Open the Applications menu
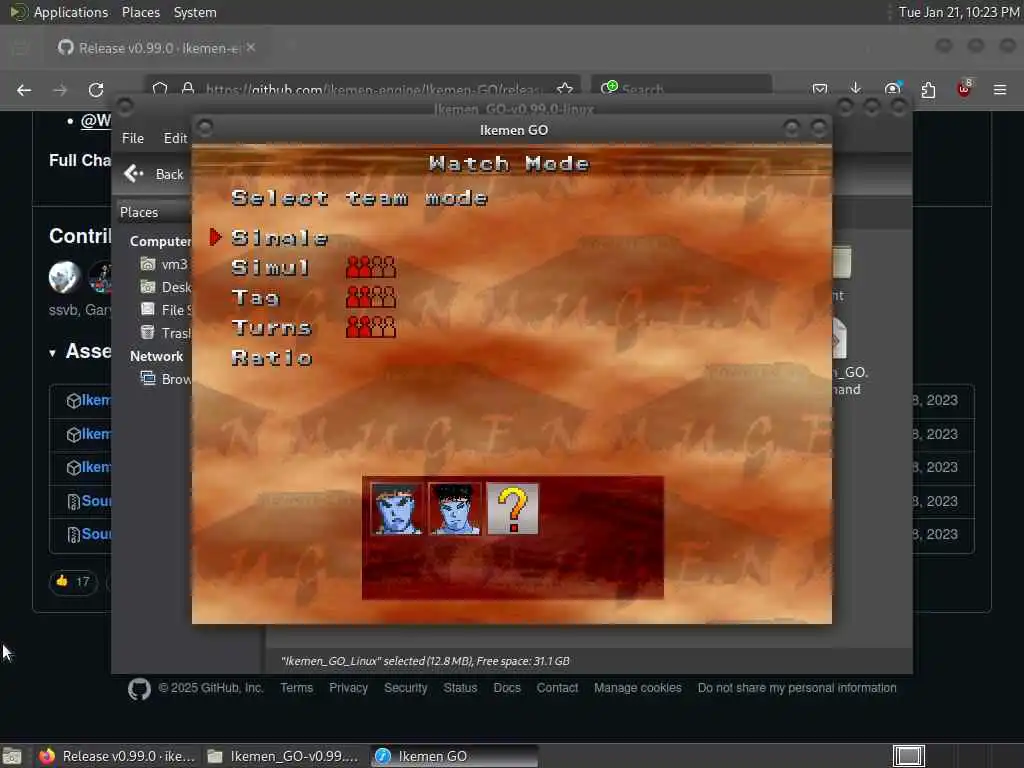This screenshot has width=1024, height=768. click(71, 12)
